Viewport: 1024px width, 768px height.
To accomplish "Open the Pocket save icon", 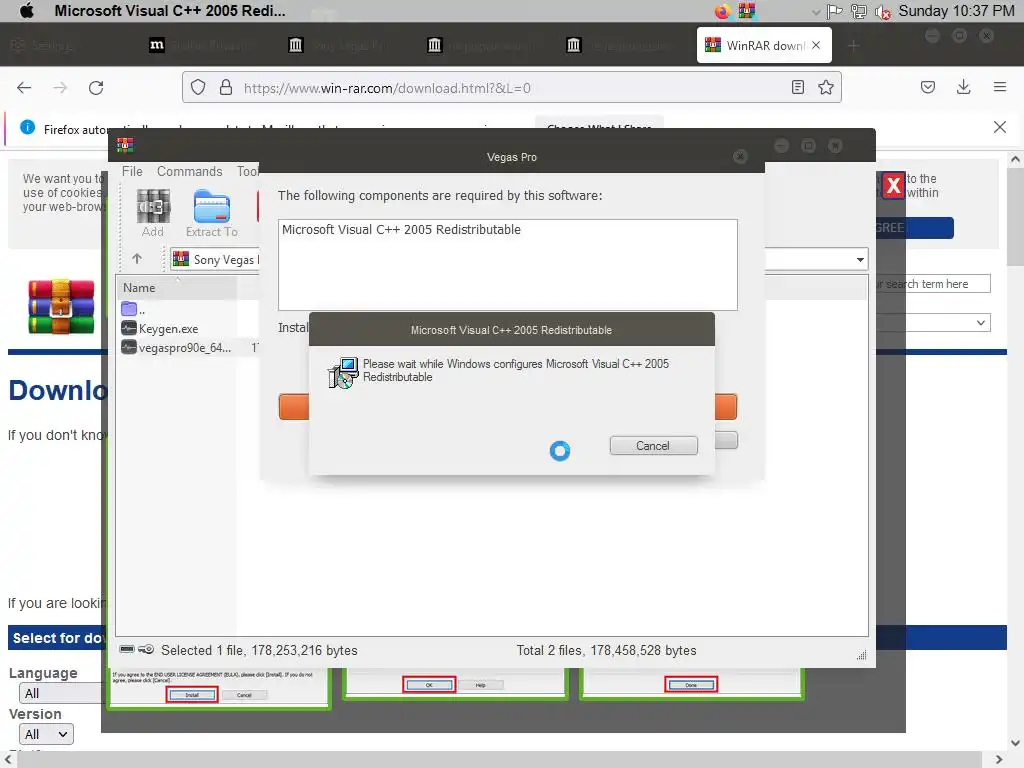I will click(x=928, y=88).
